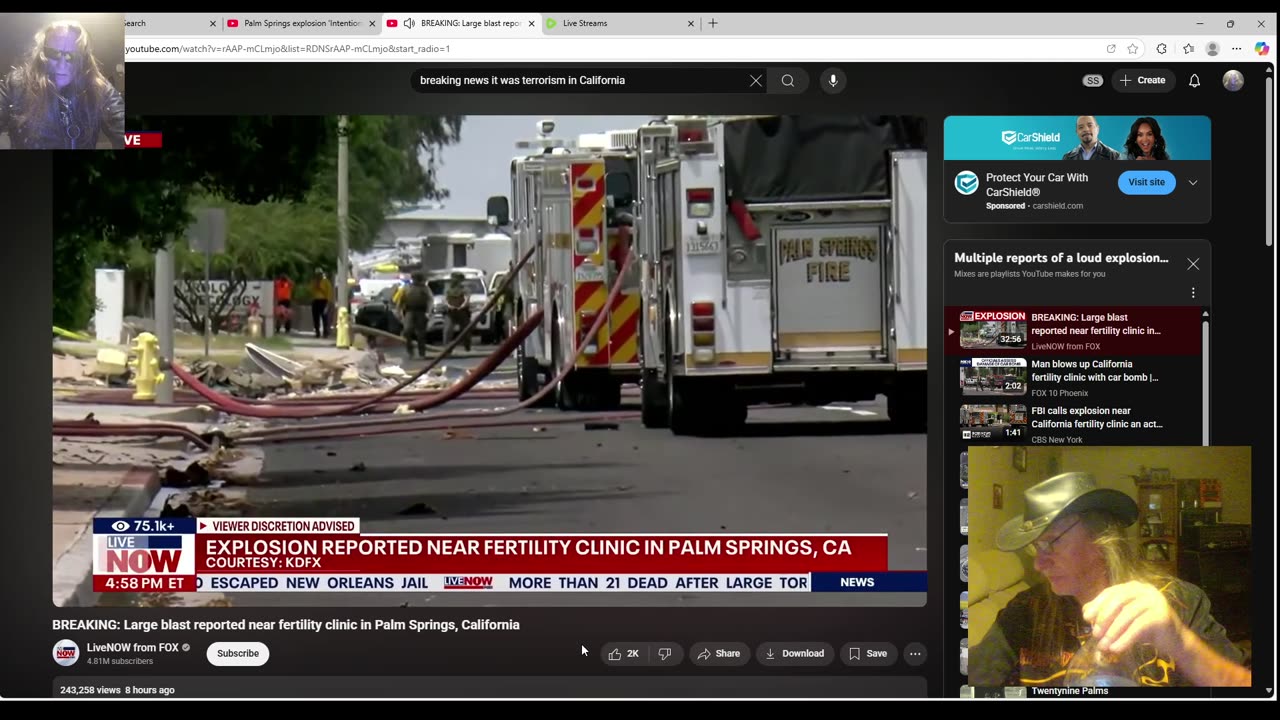Open more actions ellipsis below the video

(915, 654)
